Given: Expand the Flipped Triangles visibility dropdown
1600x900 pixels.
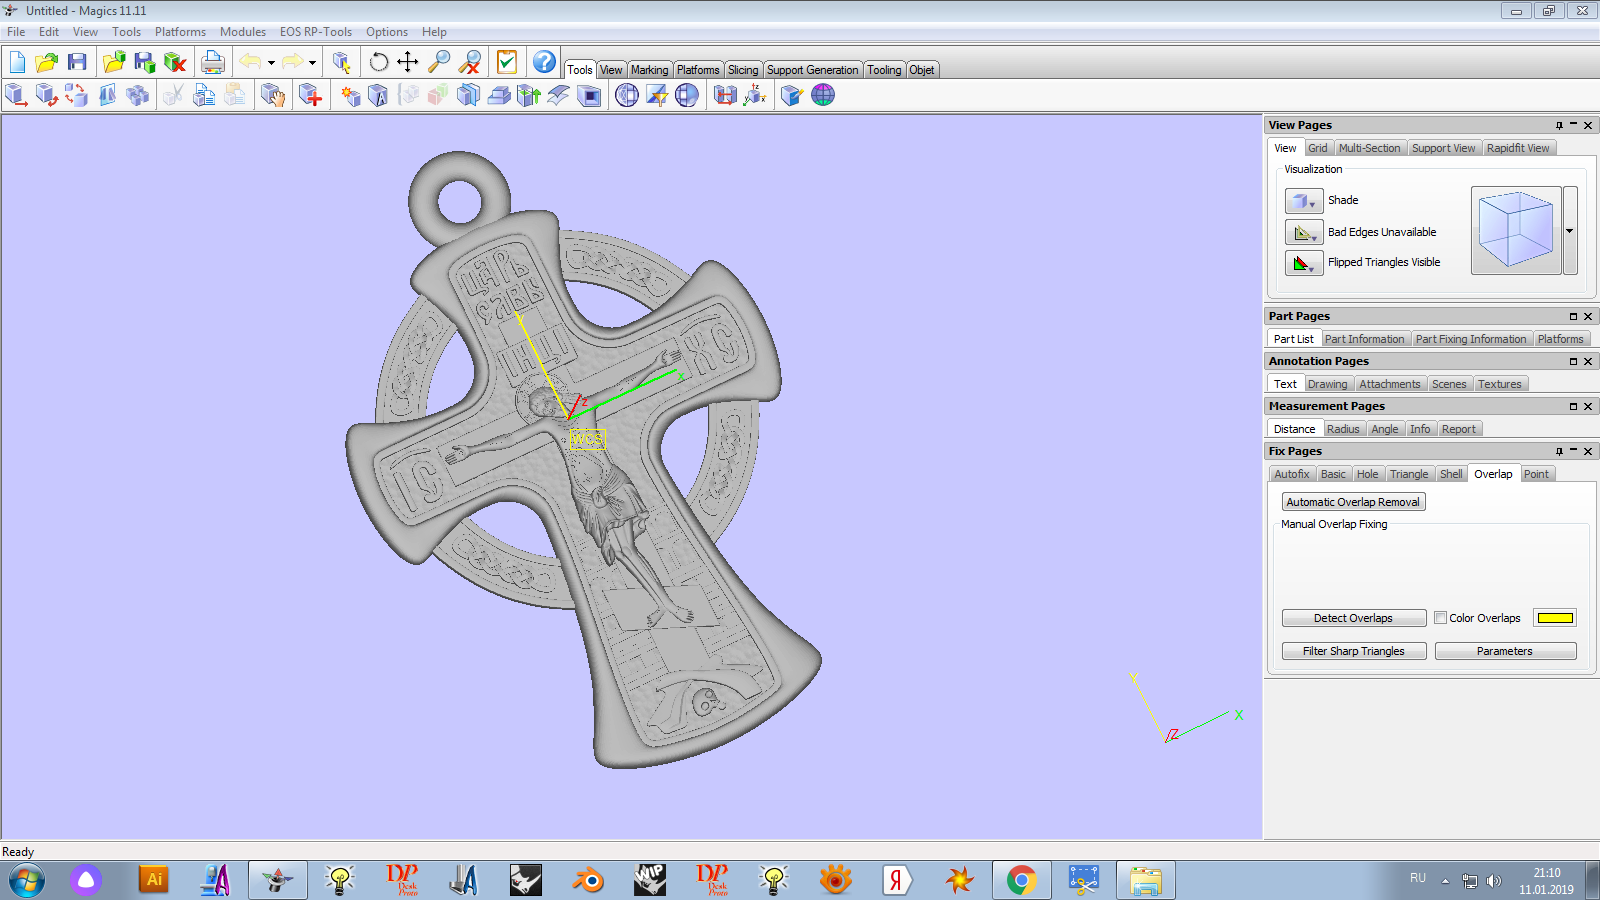Looking at the screenshot, I should click(1304, 263).
